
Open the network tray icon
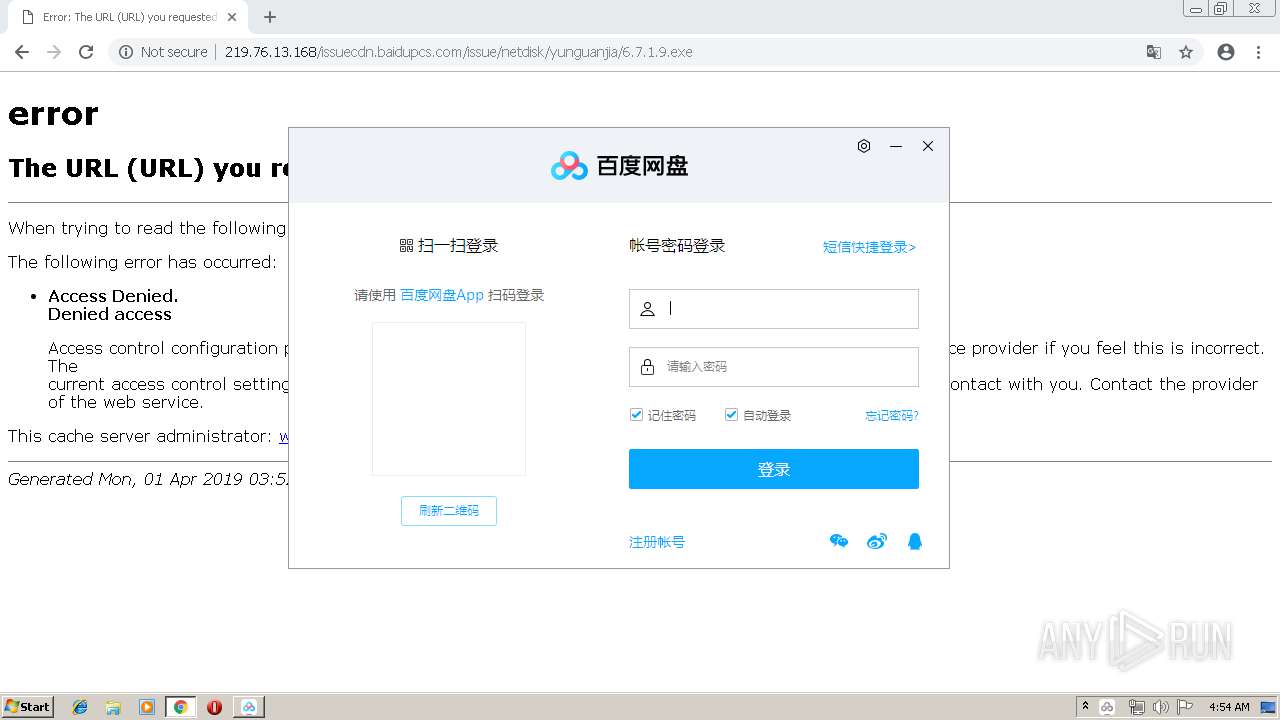[x=1136, y=707]
